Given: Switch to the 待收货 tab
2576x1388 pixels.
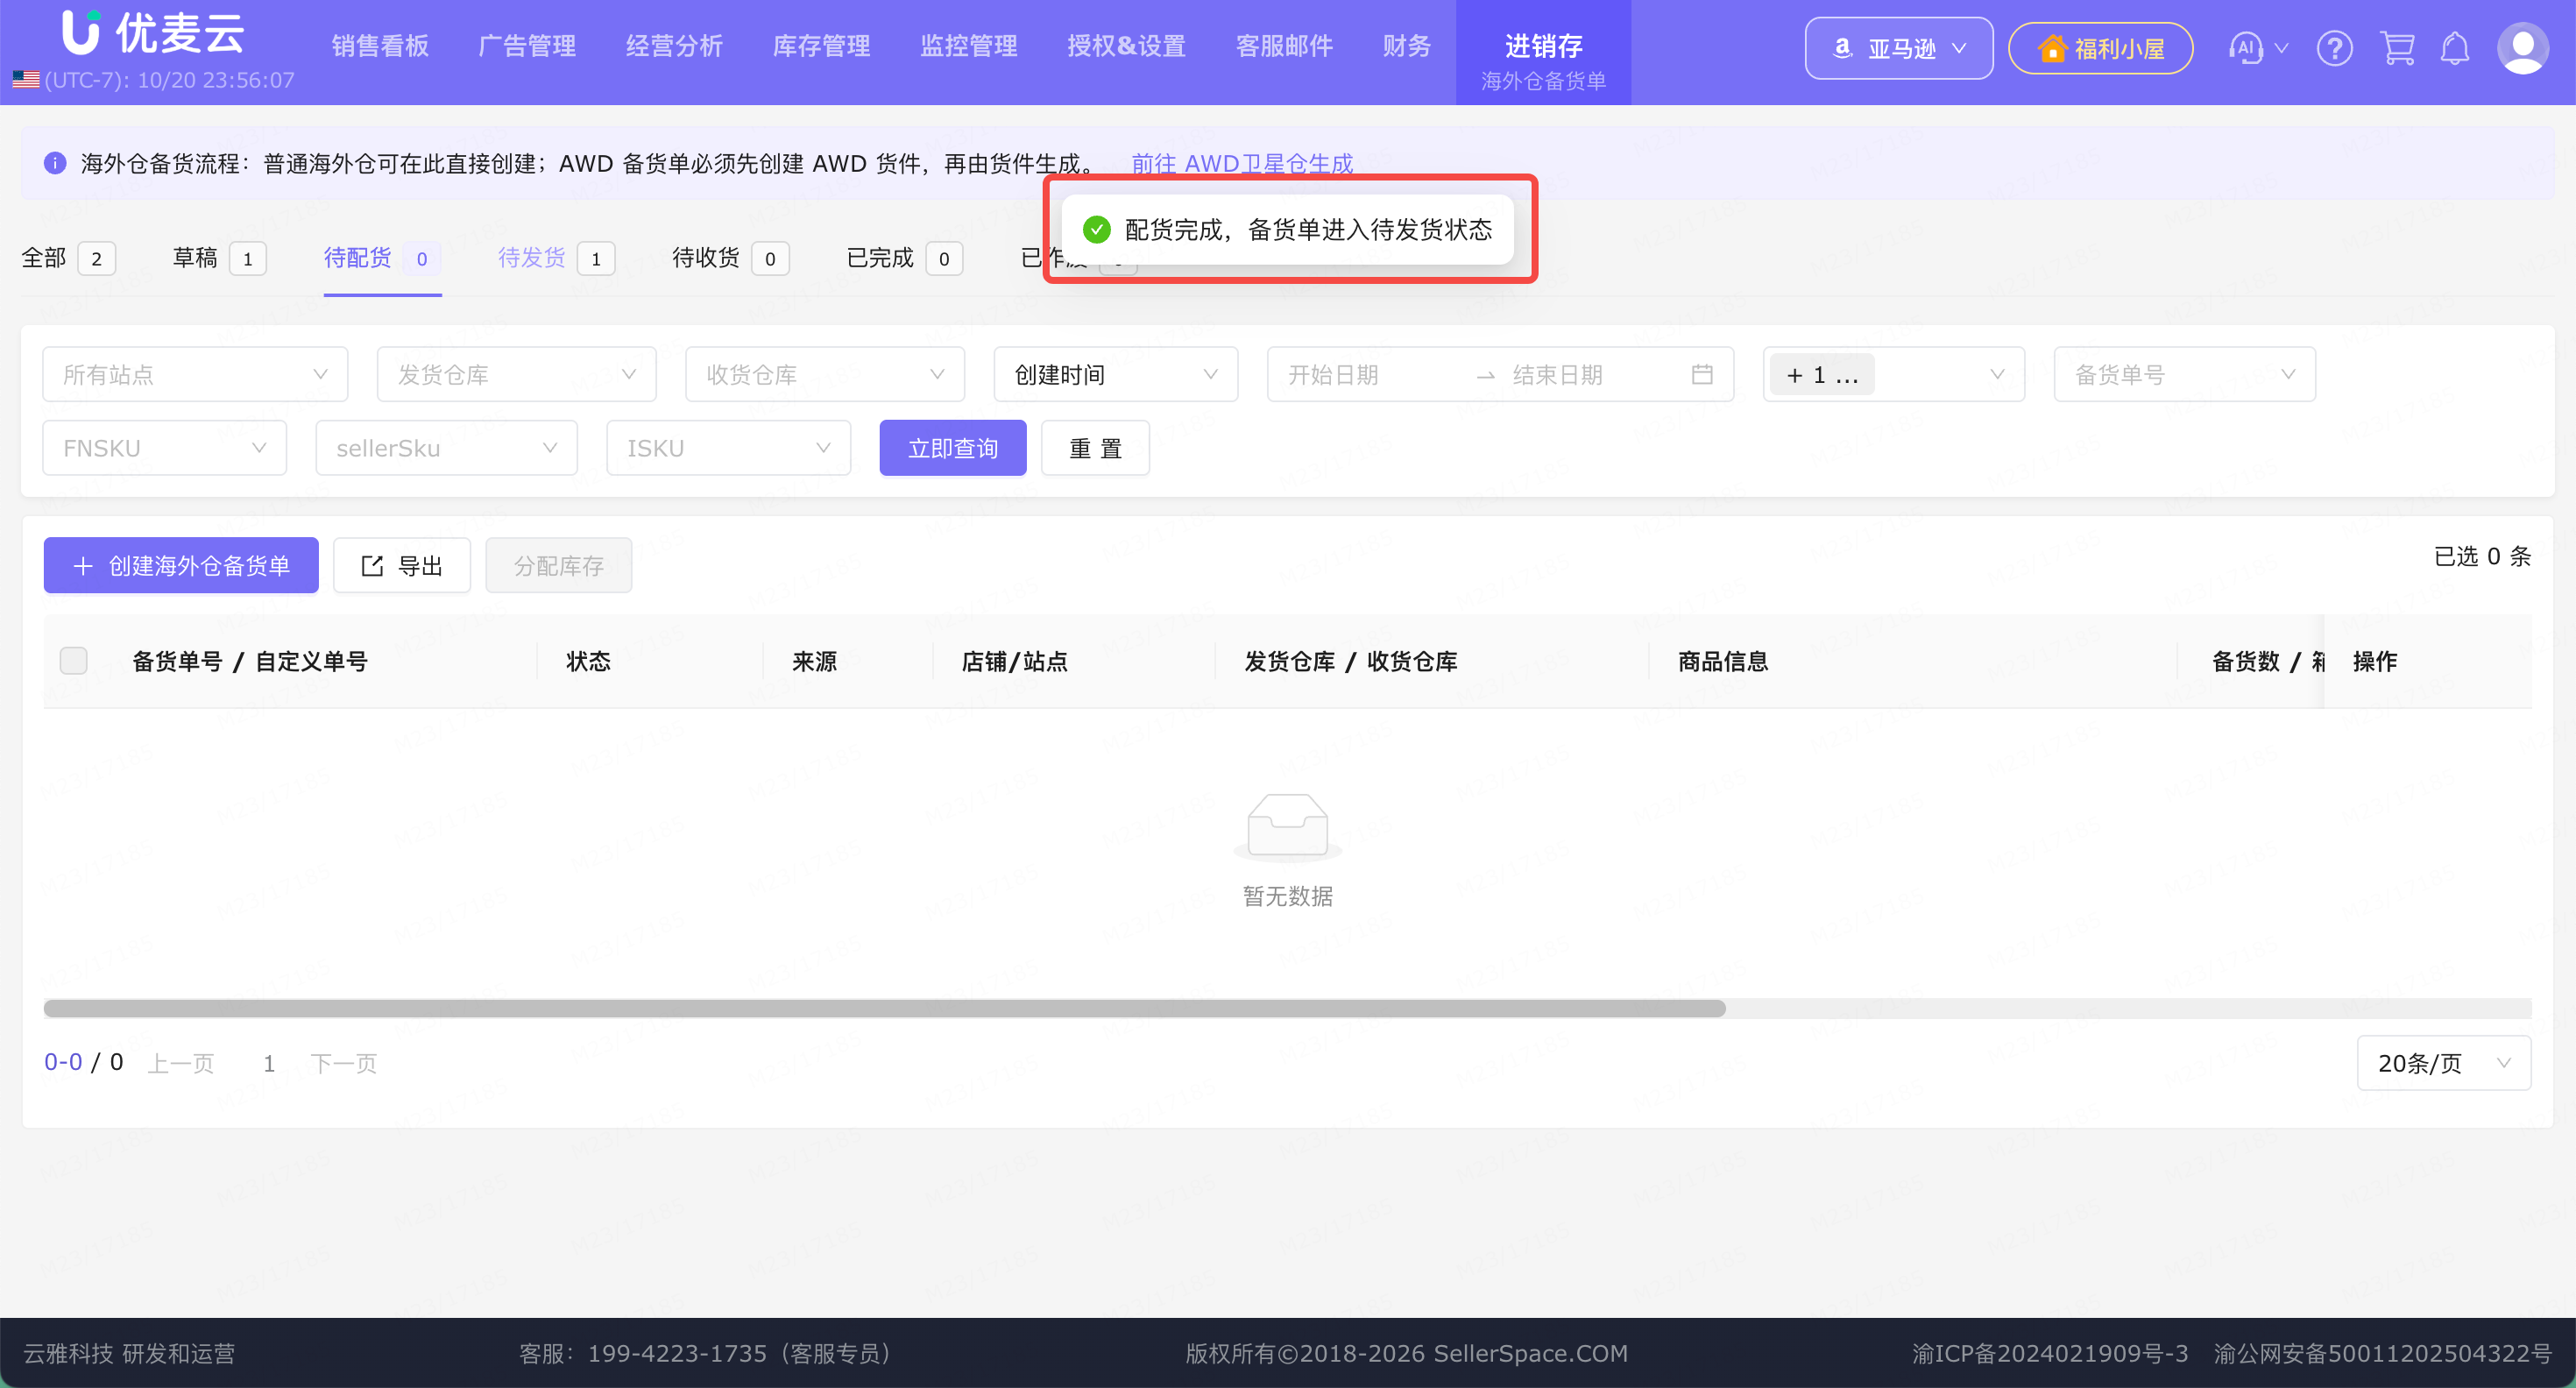Looking at the screenshot, I should pyautogui.click(x=730, y=258).
